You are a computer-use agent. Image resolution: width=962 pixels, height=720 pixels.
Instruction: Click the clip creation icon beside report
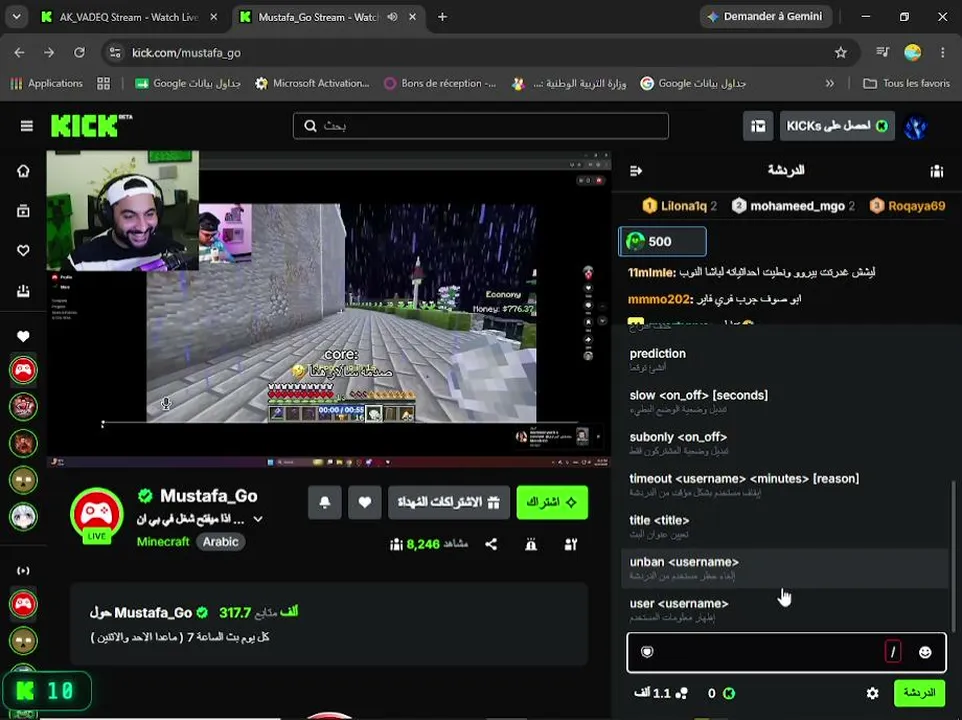571,544
